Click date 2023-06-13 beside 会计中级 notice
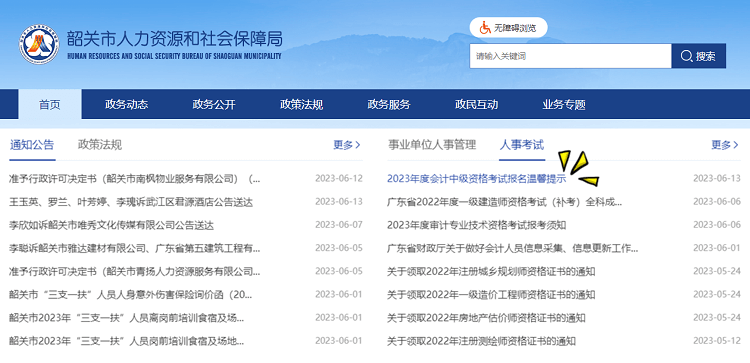Image resolution: width=750 pixels, height=363 pixels. click(717, 179)
